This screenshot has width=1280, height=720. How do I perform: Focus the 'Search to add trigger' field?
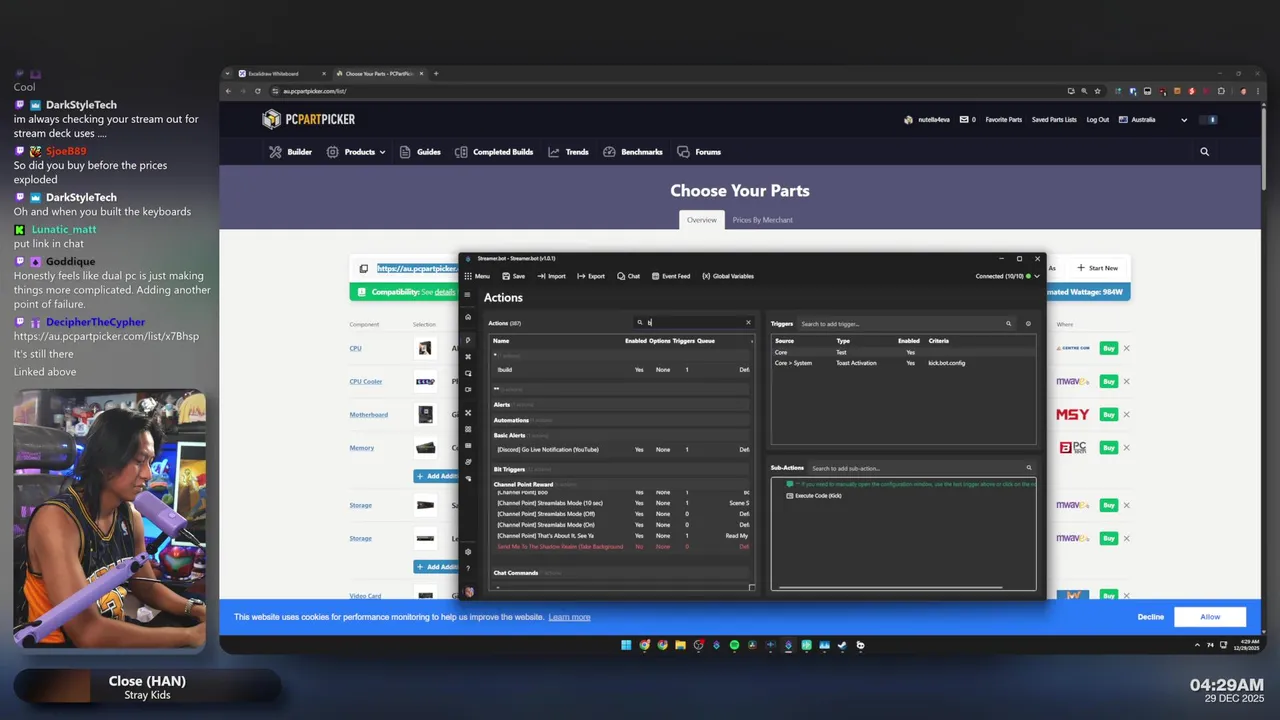coord(902,324)
